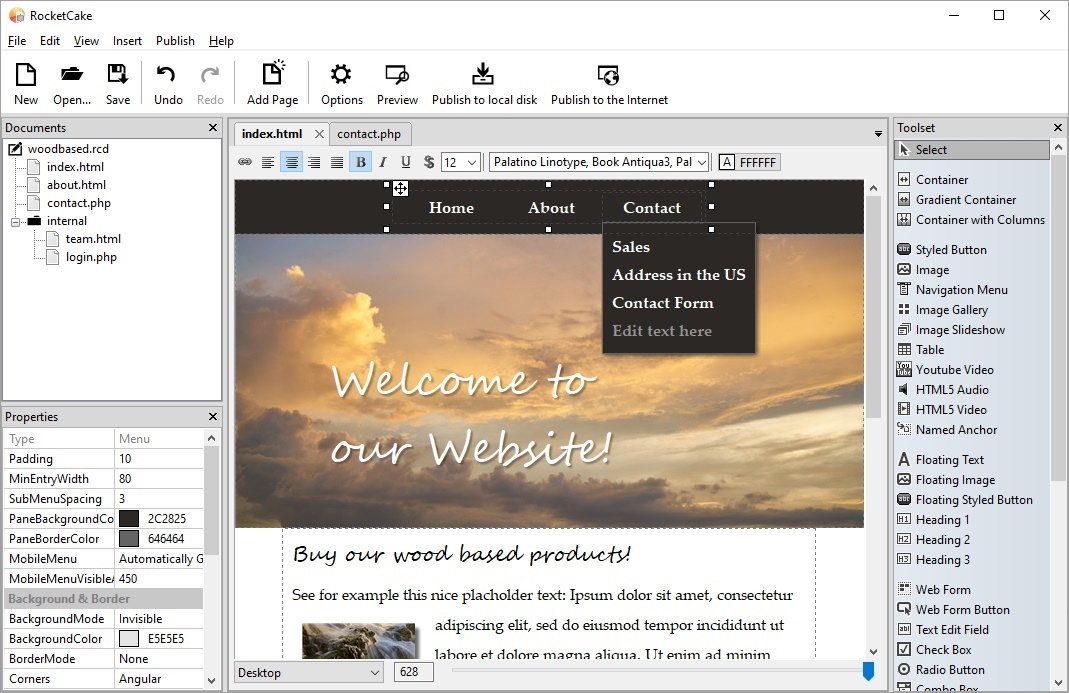Toggle bold formatting off

point(360,161)
